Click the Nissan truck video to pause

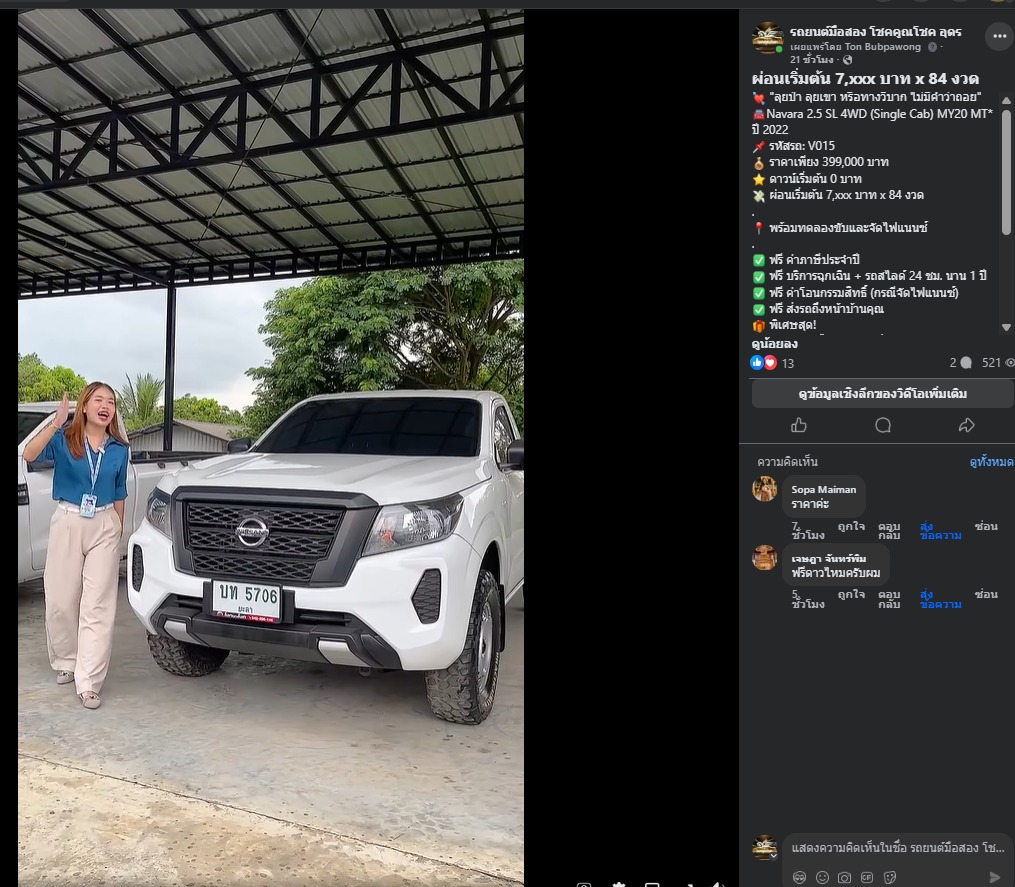click(271, 447)
